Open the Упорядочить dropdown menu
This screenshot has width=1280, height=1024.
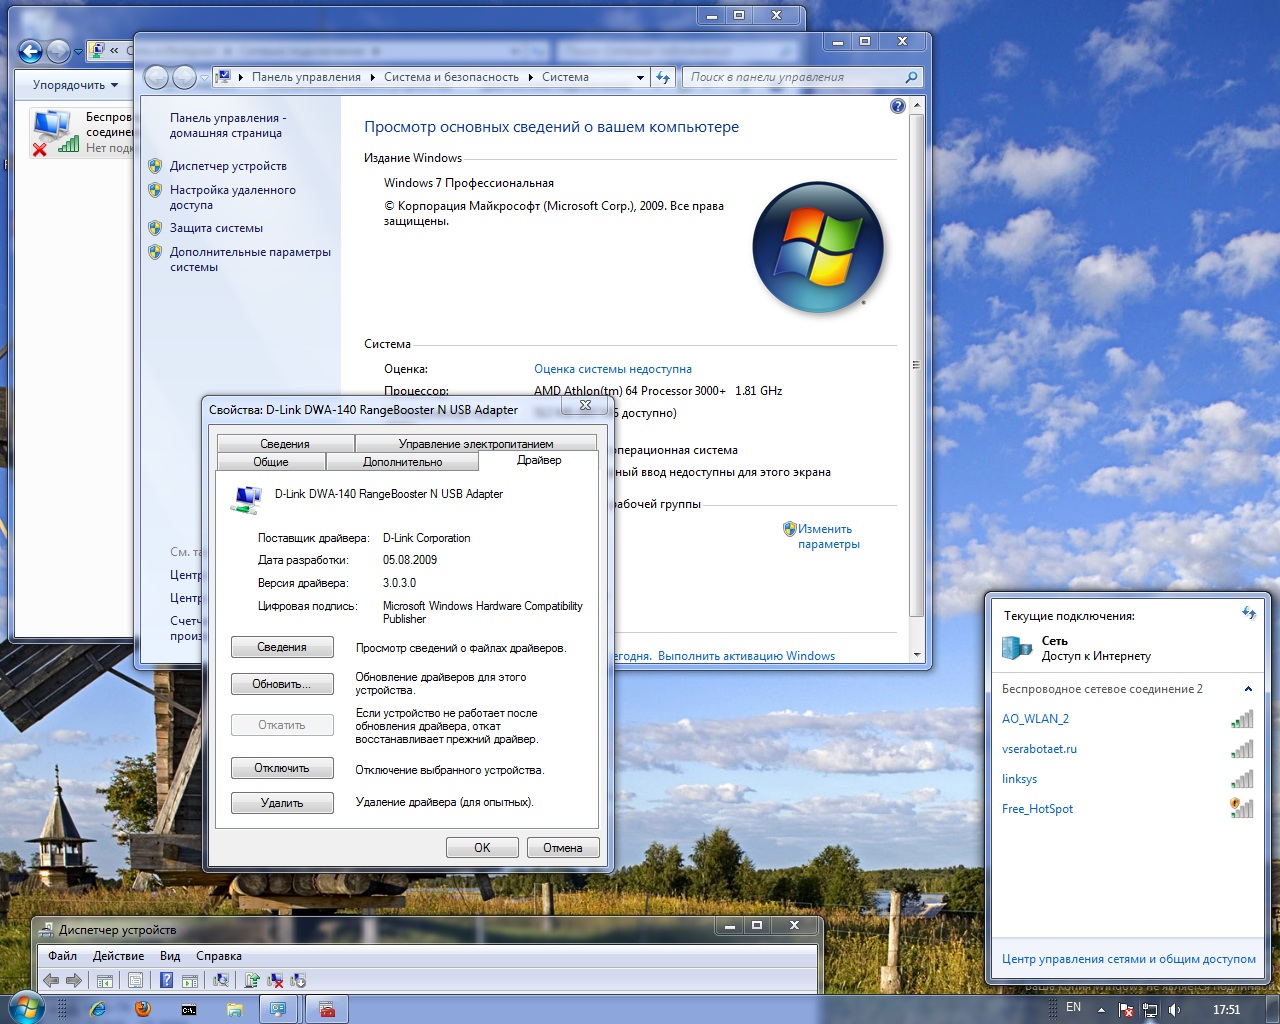[75, 85]
